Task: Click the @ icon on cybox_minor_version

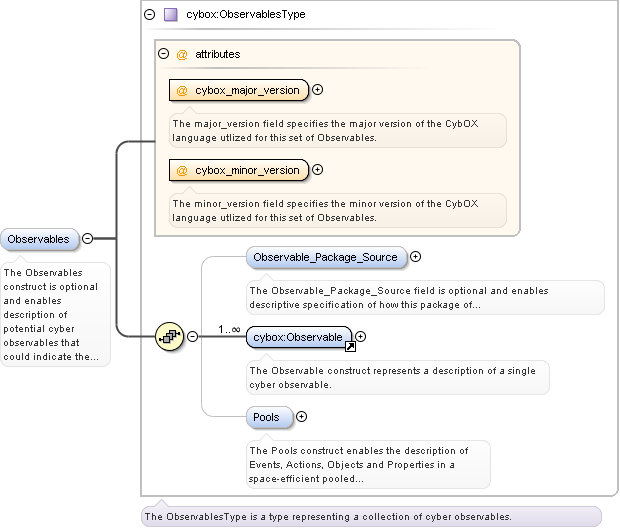Action: tap(182, 170)
